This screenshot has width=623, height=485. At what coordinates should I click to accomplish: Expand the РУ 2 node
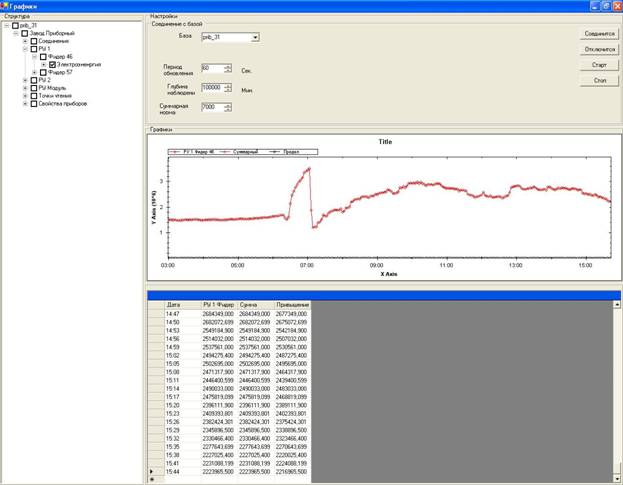(25, 80)
